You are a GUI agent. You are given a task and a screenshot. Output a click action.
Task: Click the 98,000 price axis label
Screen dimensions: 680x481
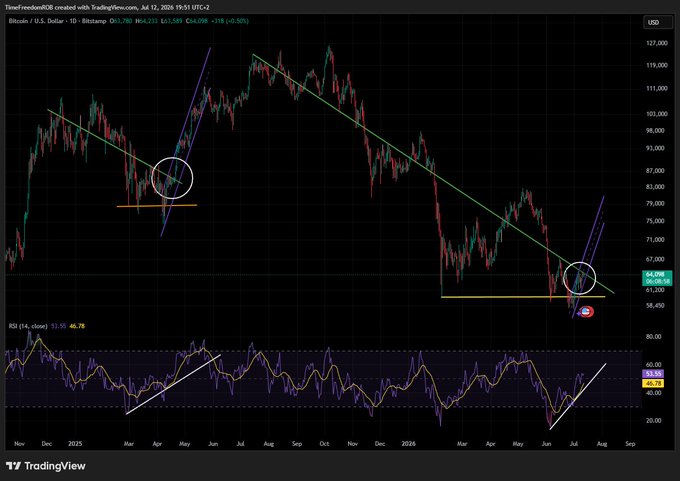pos(655,130)
